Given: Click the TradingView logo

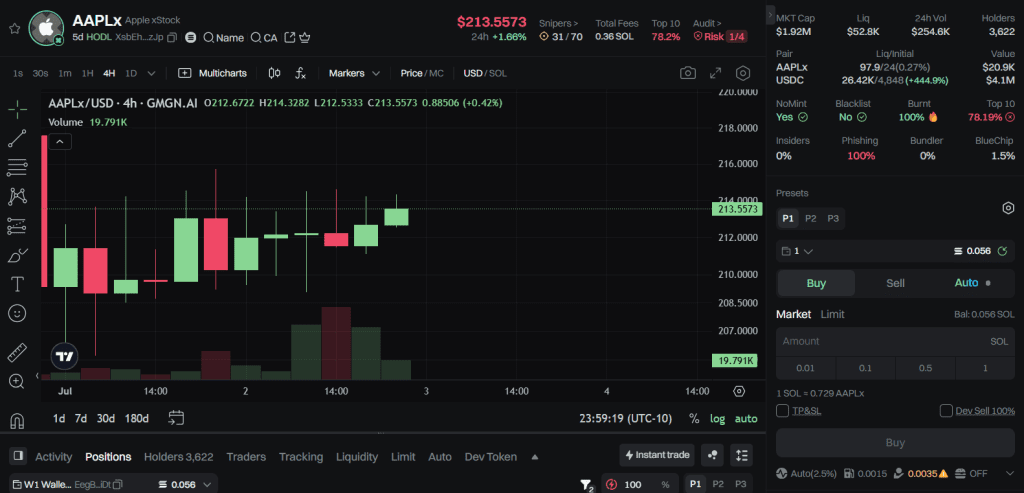Looking at the screenshot, I should [65, 357].
